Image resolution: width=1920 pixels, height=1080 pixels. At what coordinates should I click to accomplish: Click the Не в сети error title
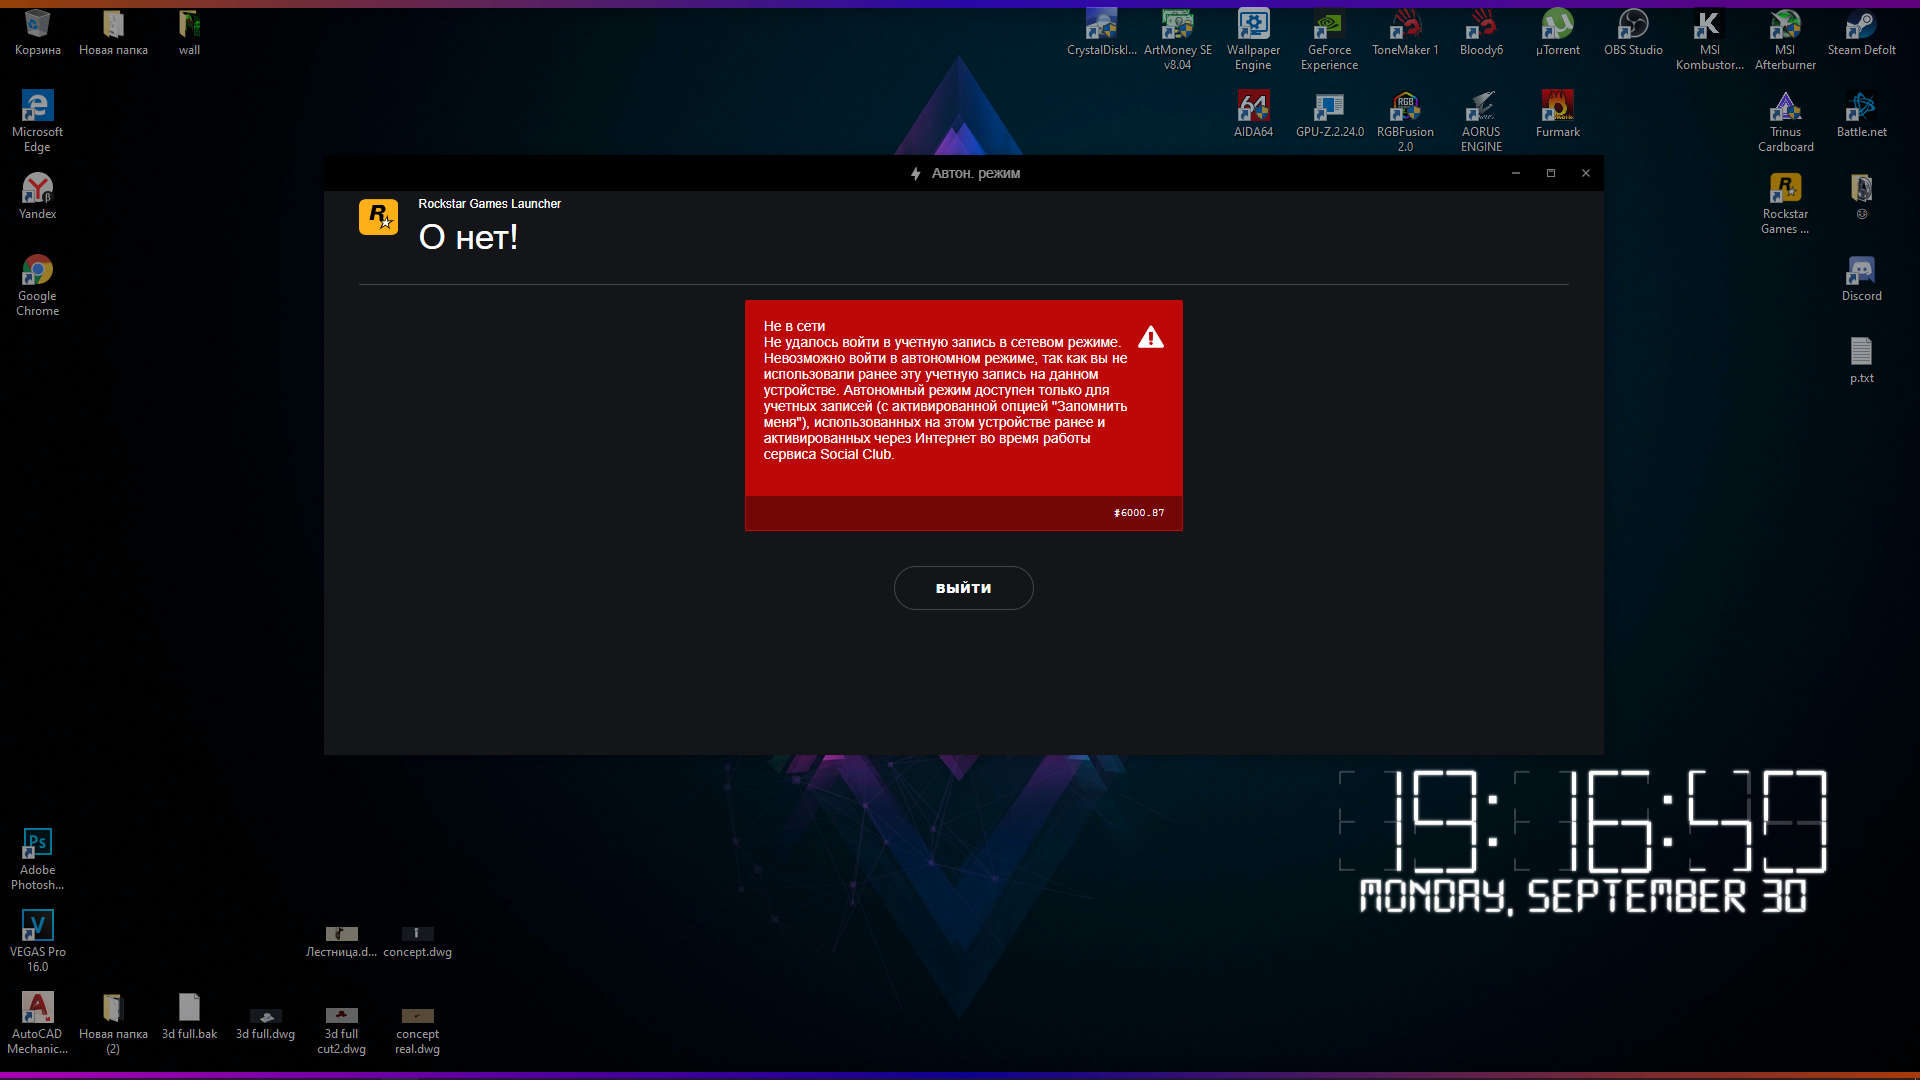[x=794, y=327]
